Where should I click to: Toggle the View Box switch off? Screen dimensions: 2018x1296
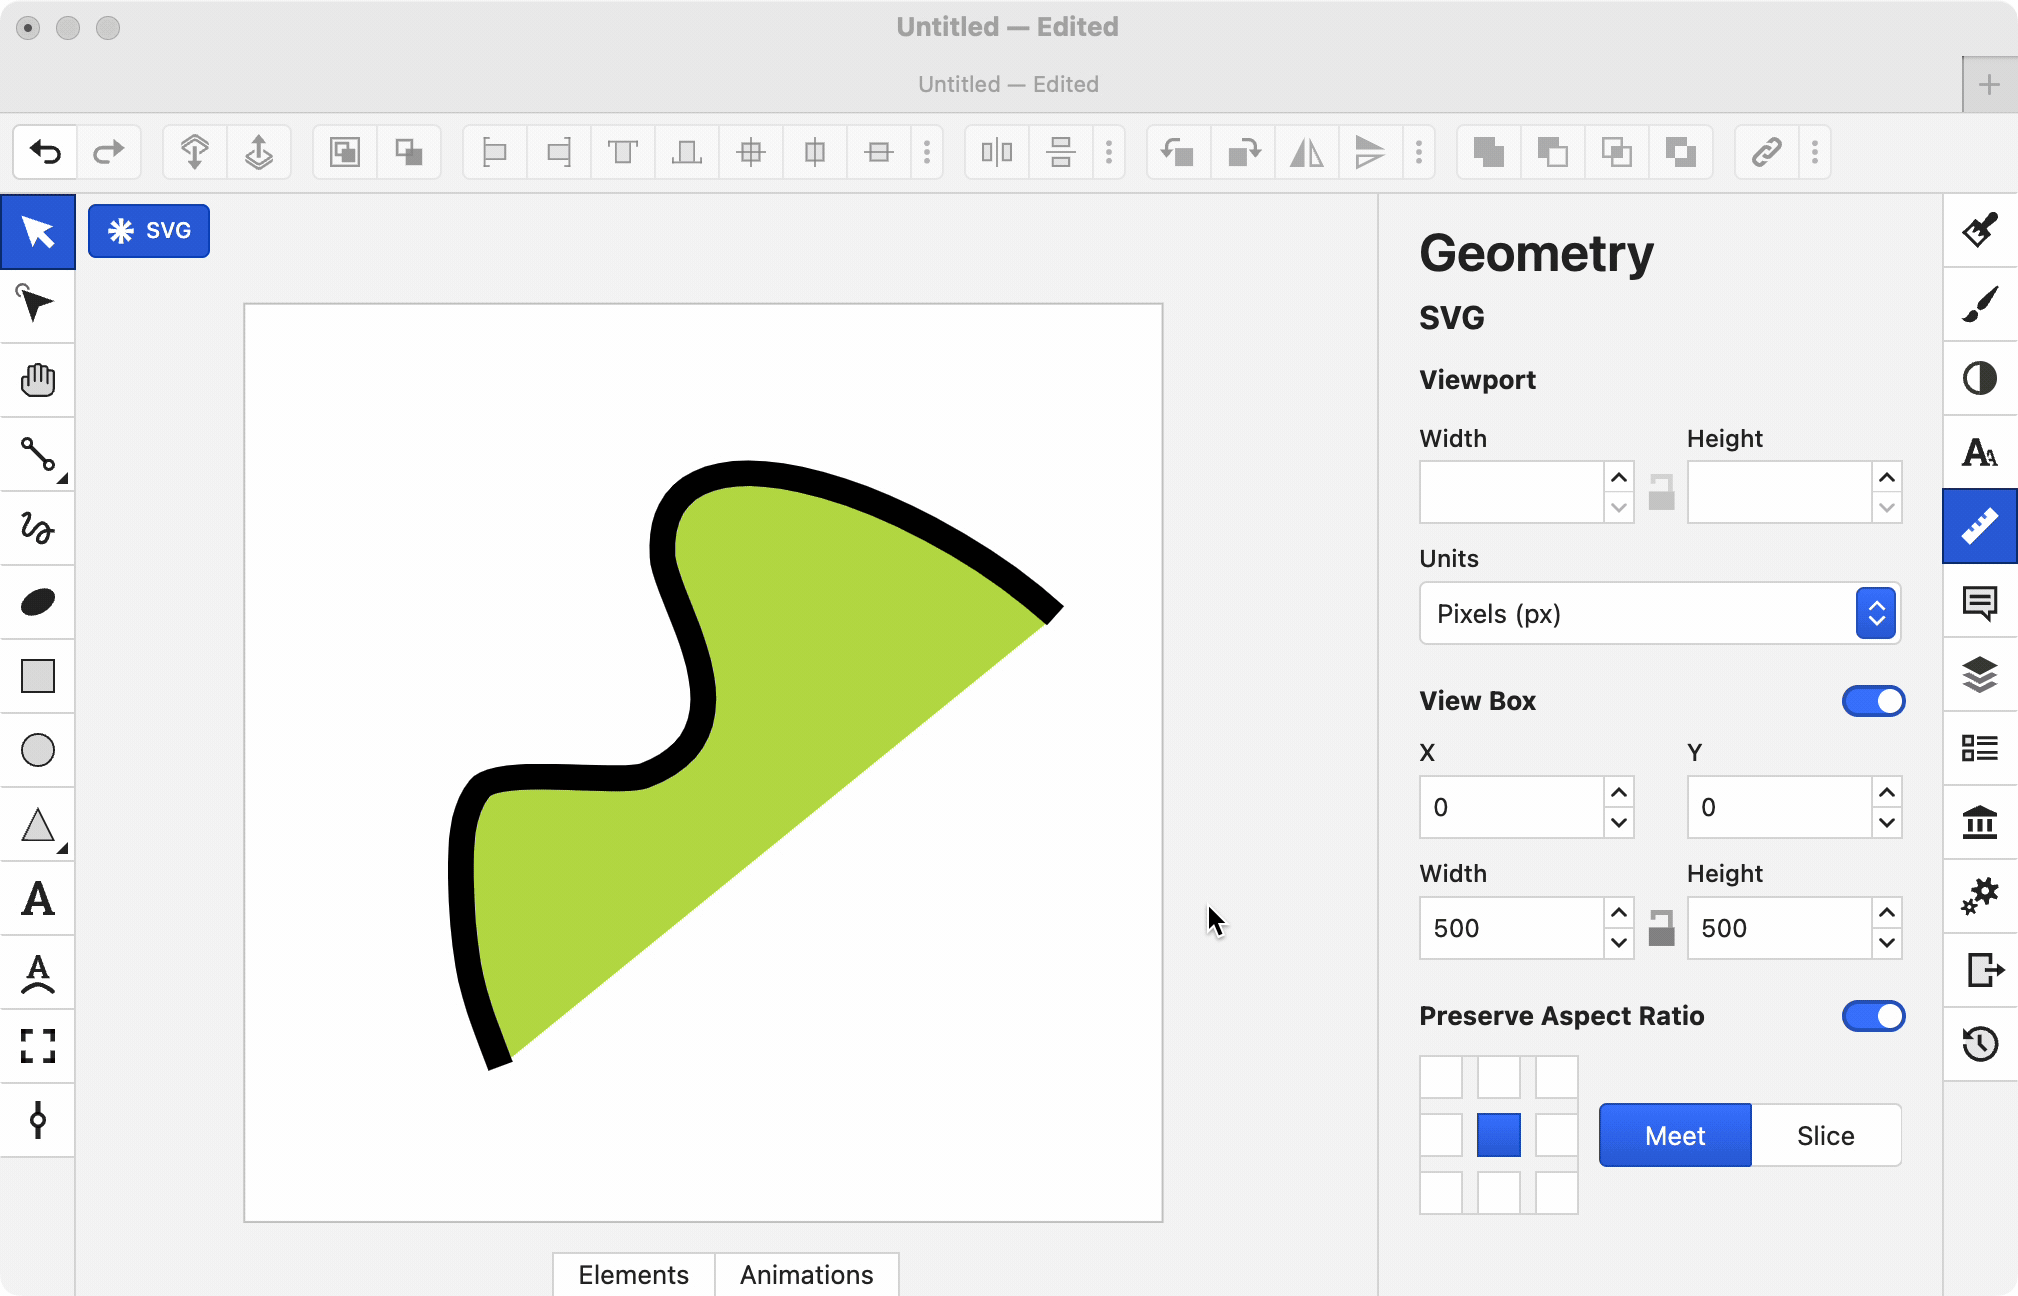pos(1872,701)
